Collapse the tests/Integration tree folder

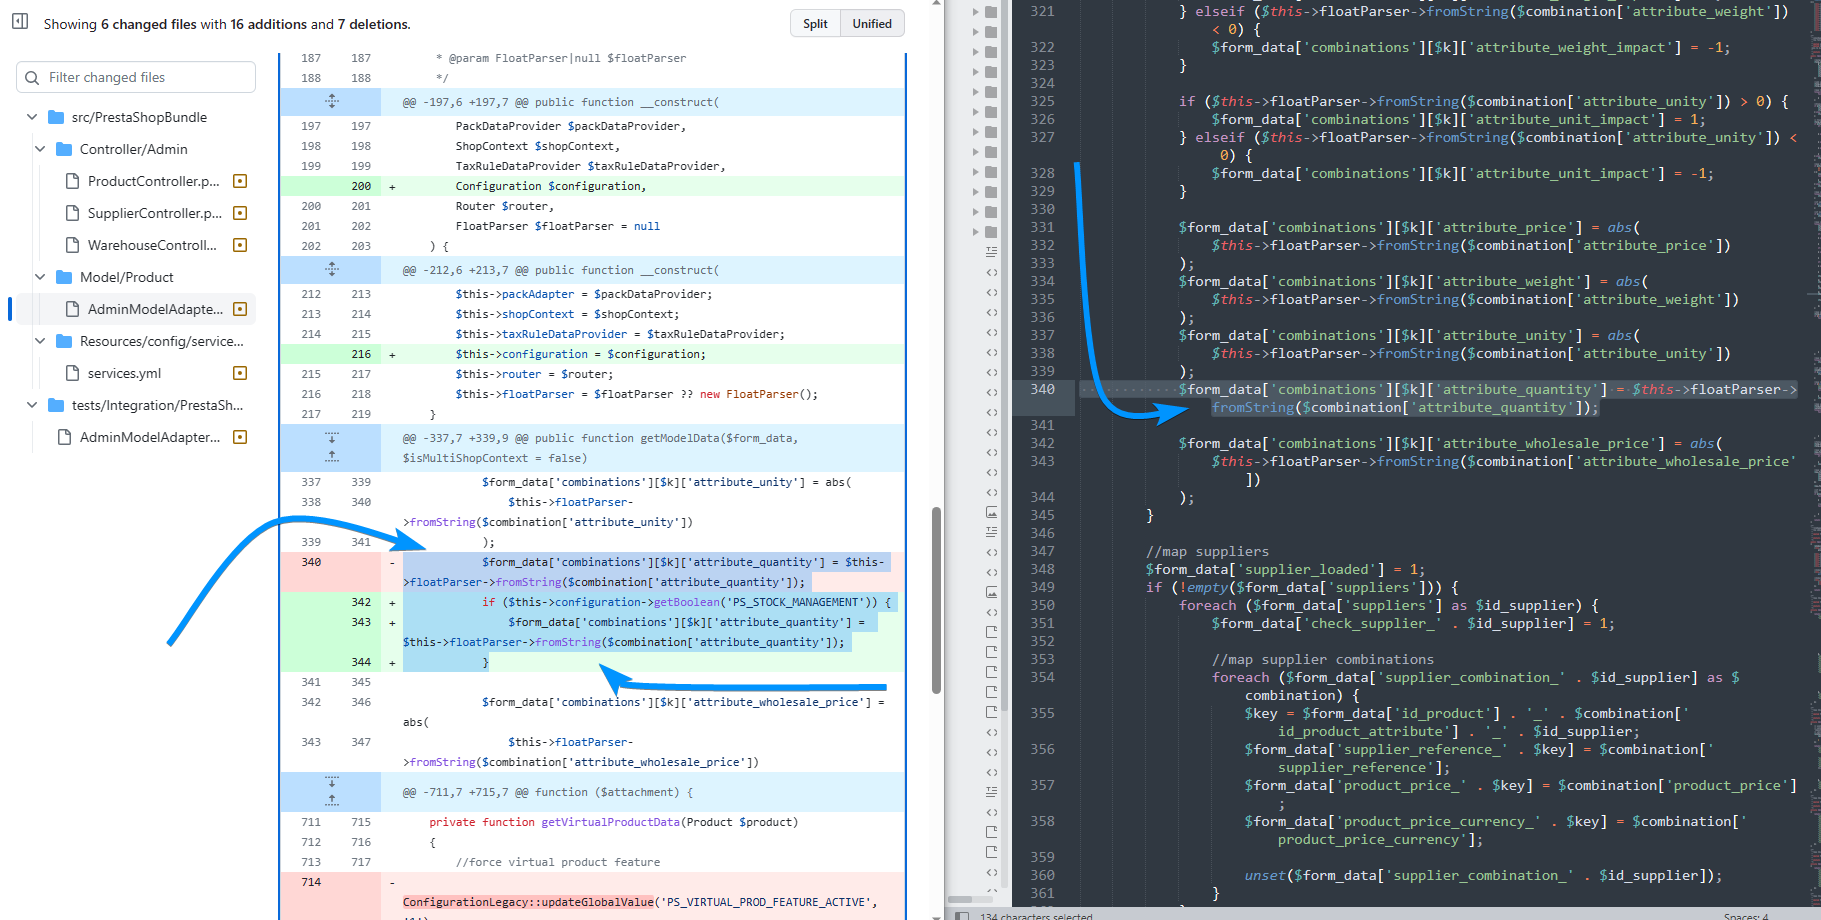(x=32, y=405)
